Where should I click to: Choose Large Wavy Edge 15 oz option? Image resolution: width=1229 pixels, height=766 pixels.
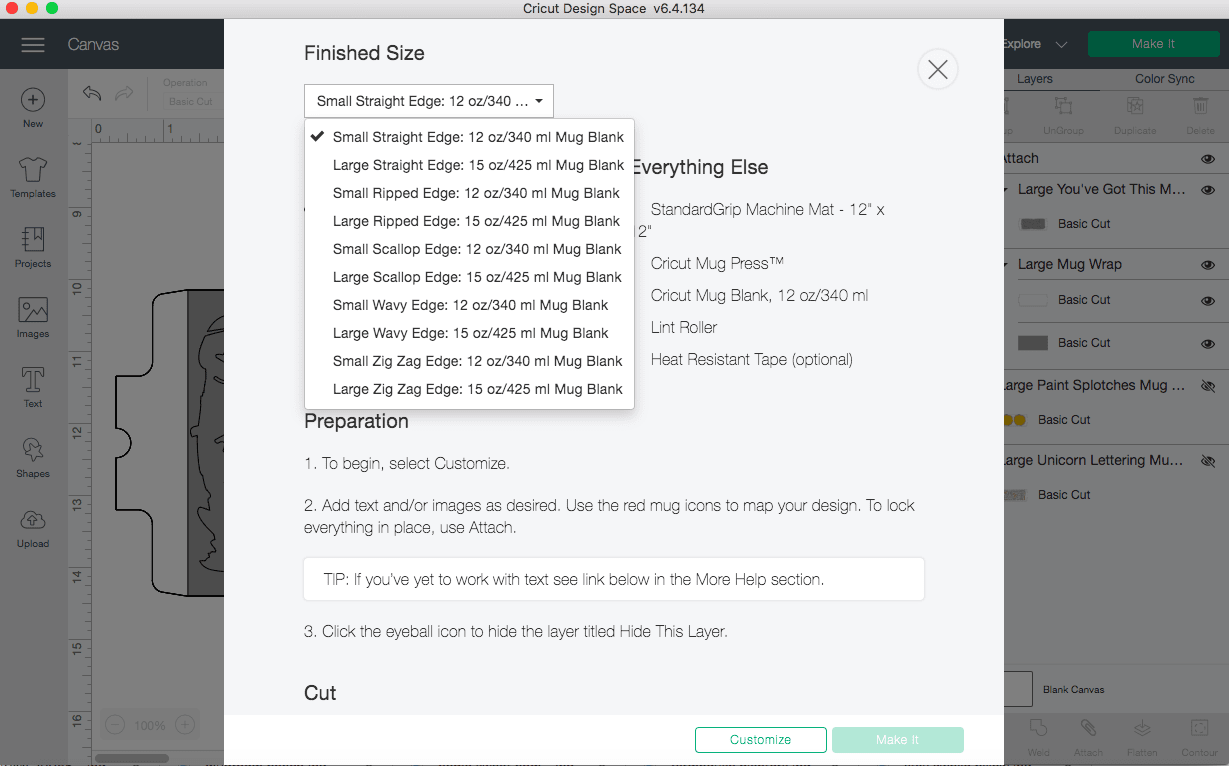point(469,333)
